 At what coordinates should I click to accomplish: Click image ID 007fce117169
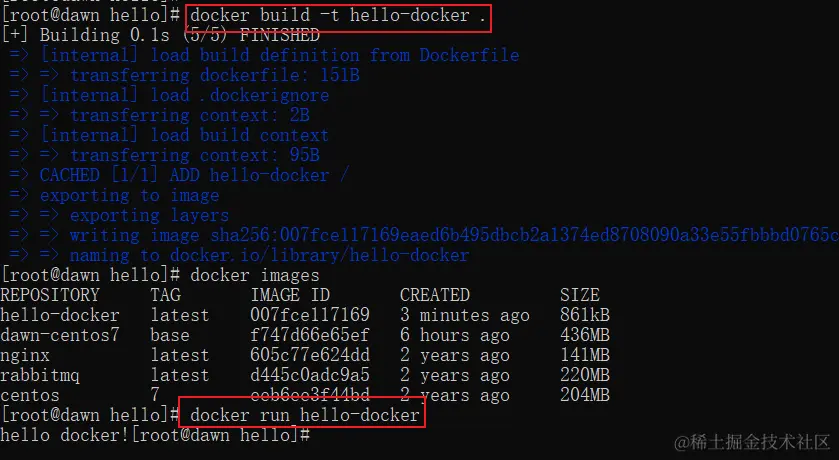coord(310,315)
